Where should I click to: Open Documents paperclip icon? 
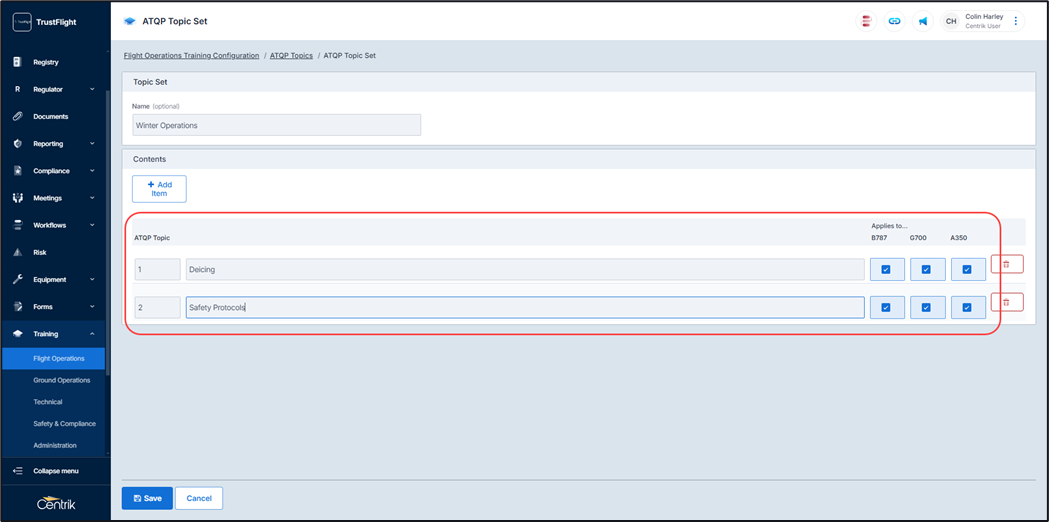[18, 116]
